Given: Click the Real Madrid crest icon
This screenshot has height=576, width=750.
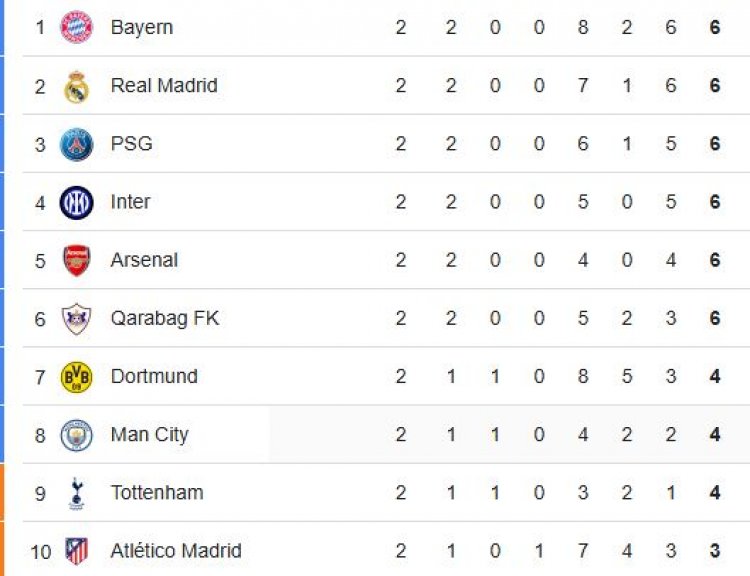Looking at the screenshot, I should point(77,86).
